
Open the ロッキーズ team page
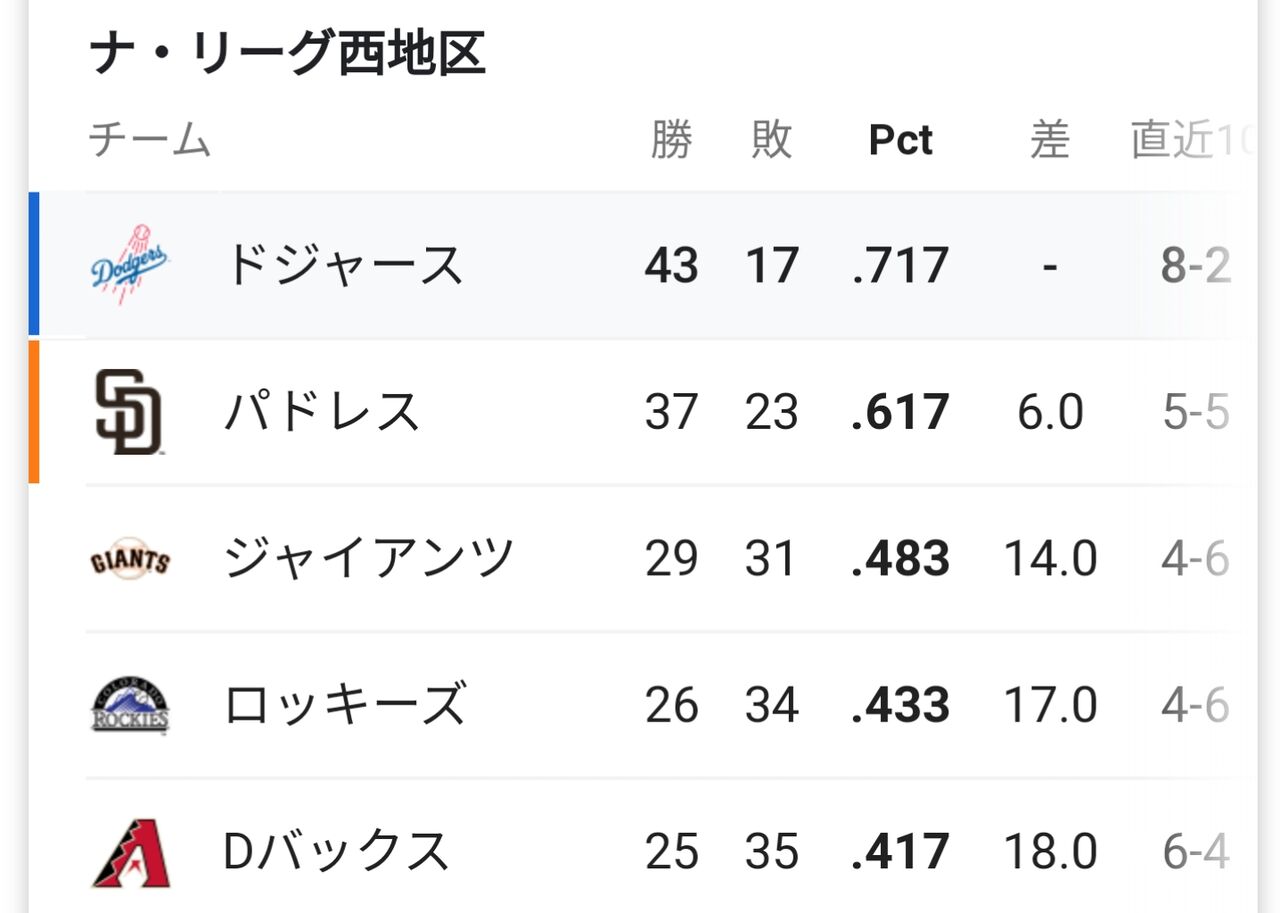click(344, 706)
